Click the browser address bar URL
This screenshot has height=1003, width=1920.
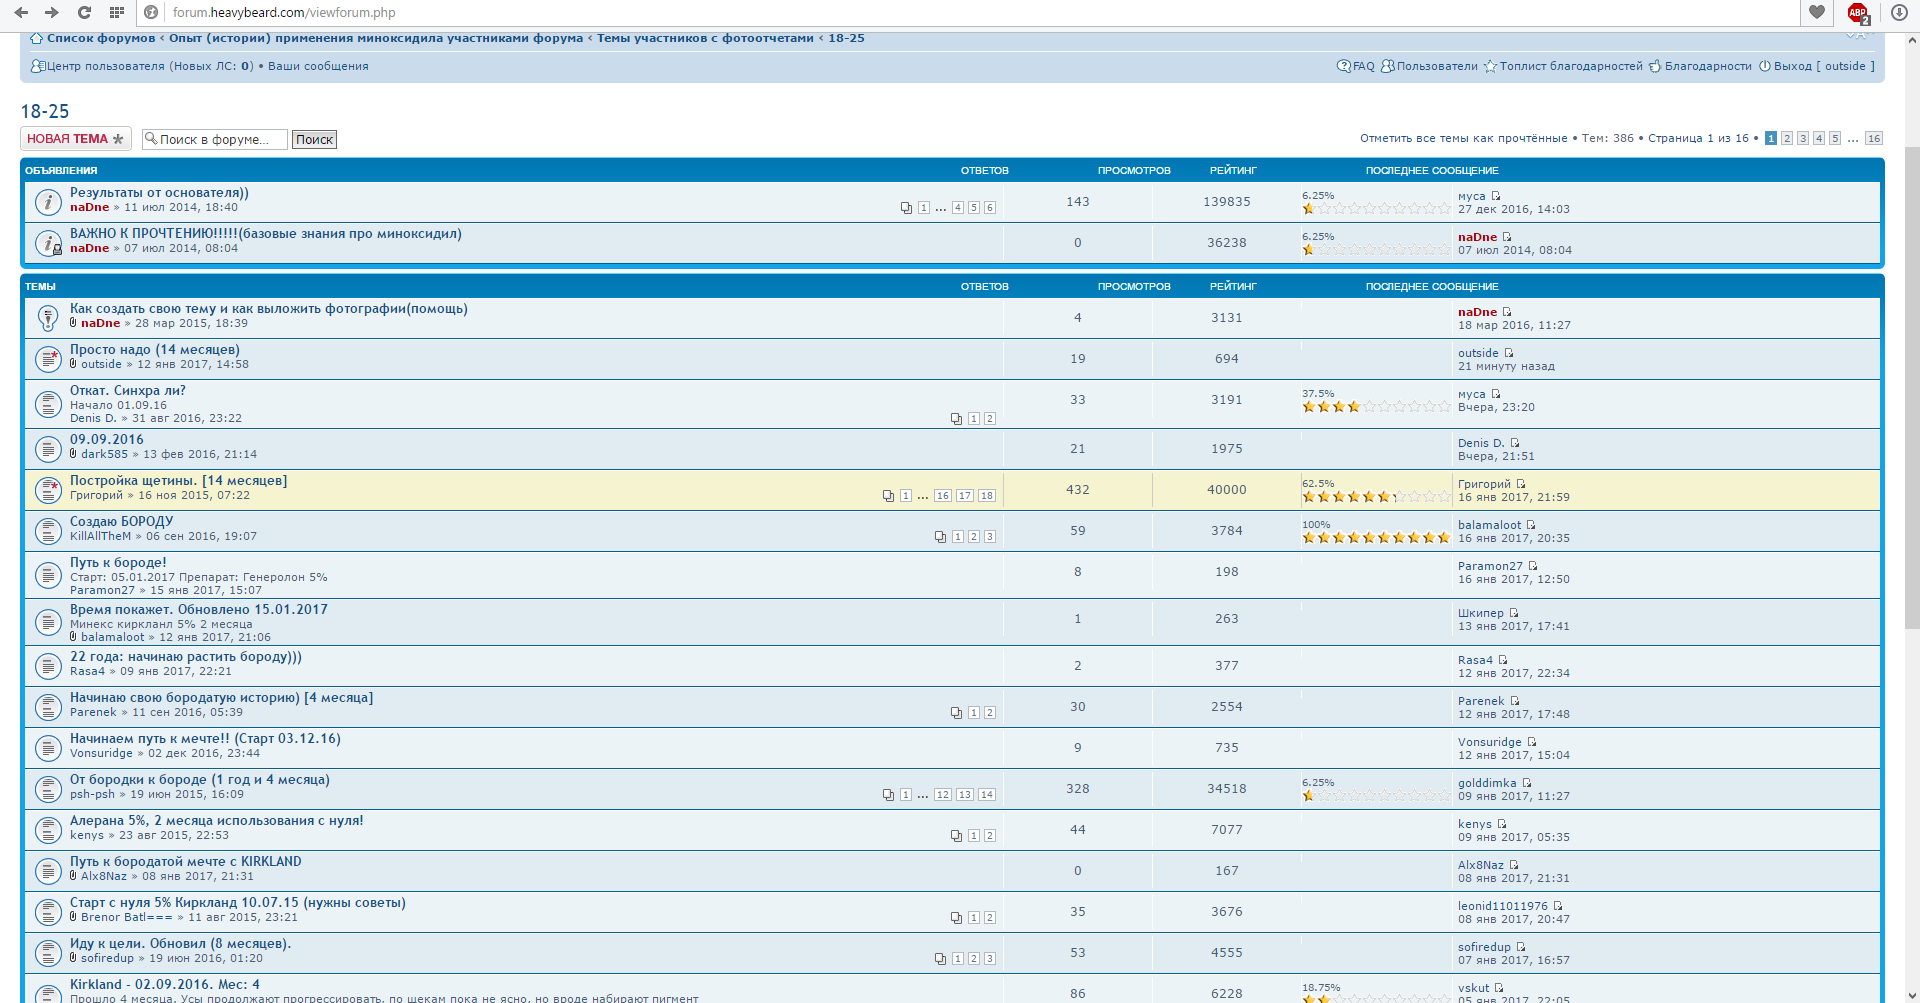tap(284, 13)
